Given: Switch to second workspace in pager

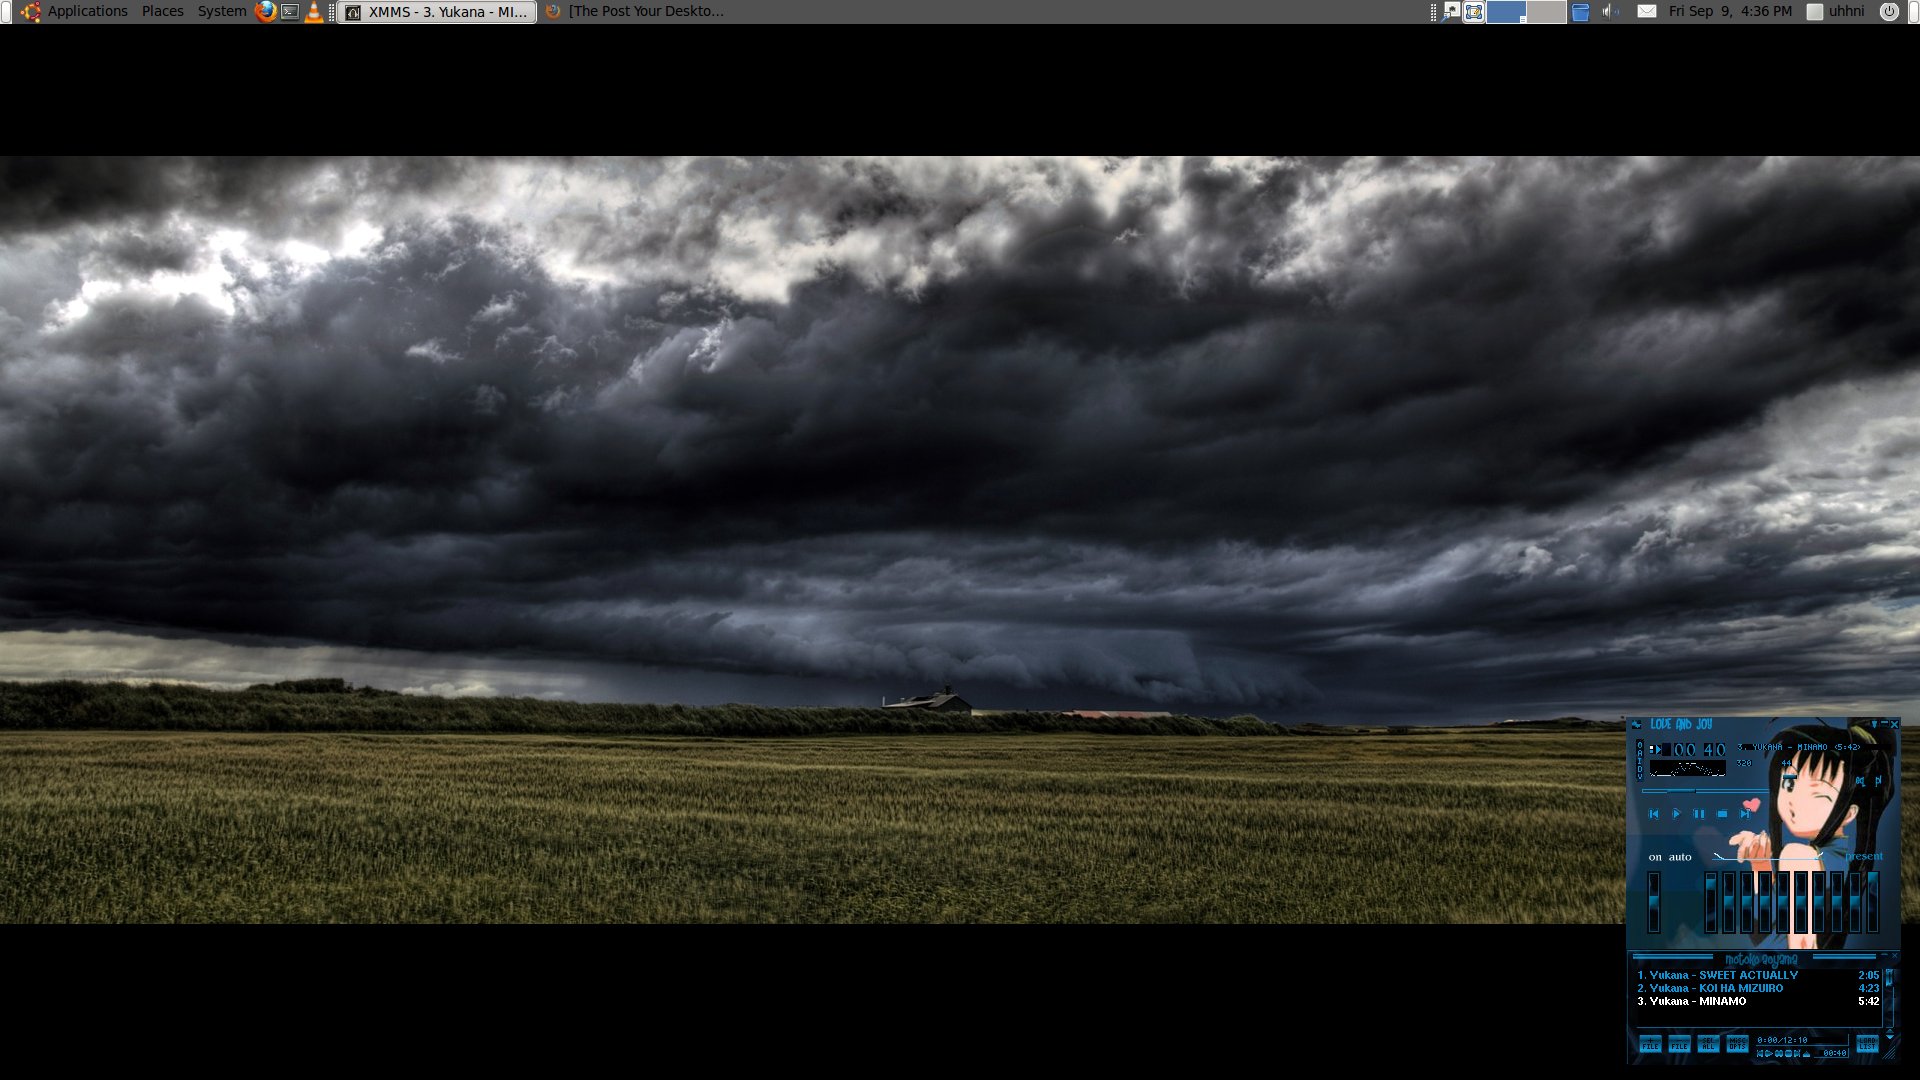Looking at the screenshot, I should pyautogui.click(x=1546, y=12).
